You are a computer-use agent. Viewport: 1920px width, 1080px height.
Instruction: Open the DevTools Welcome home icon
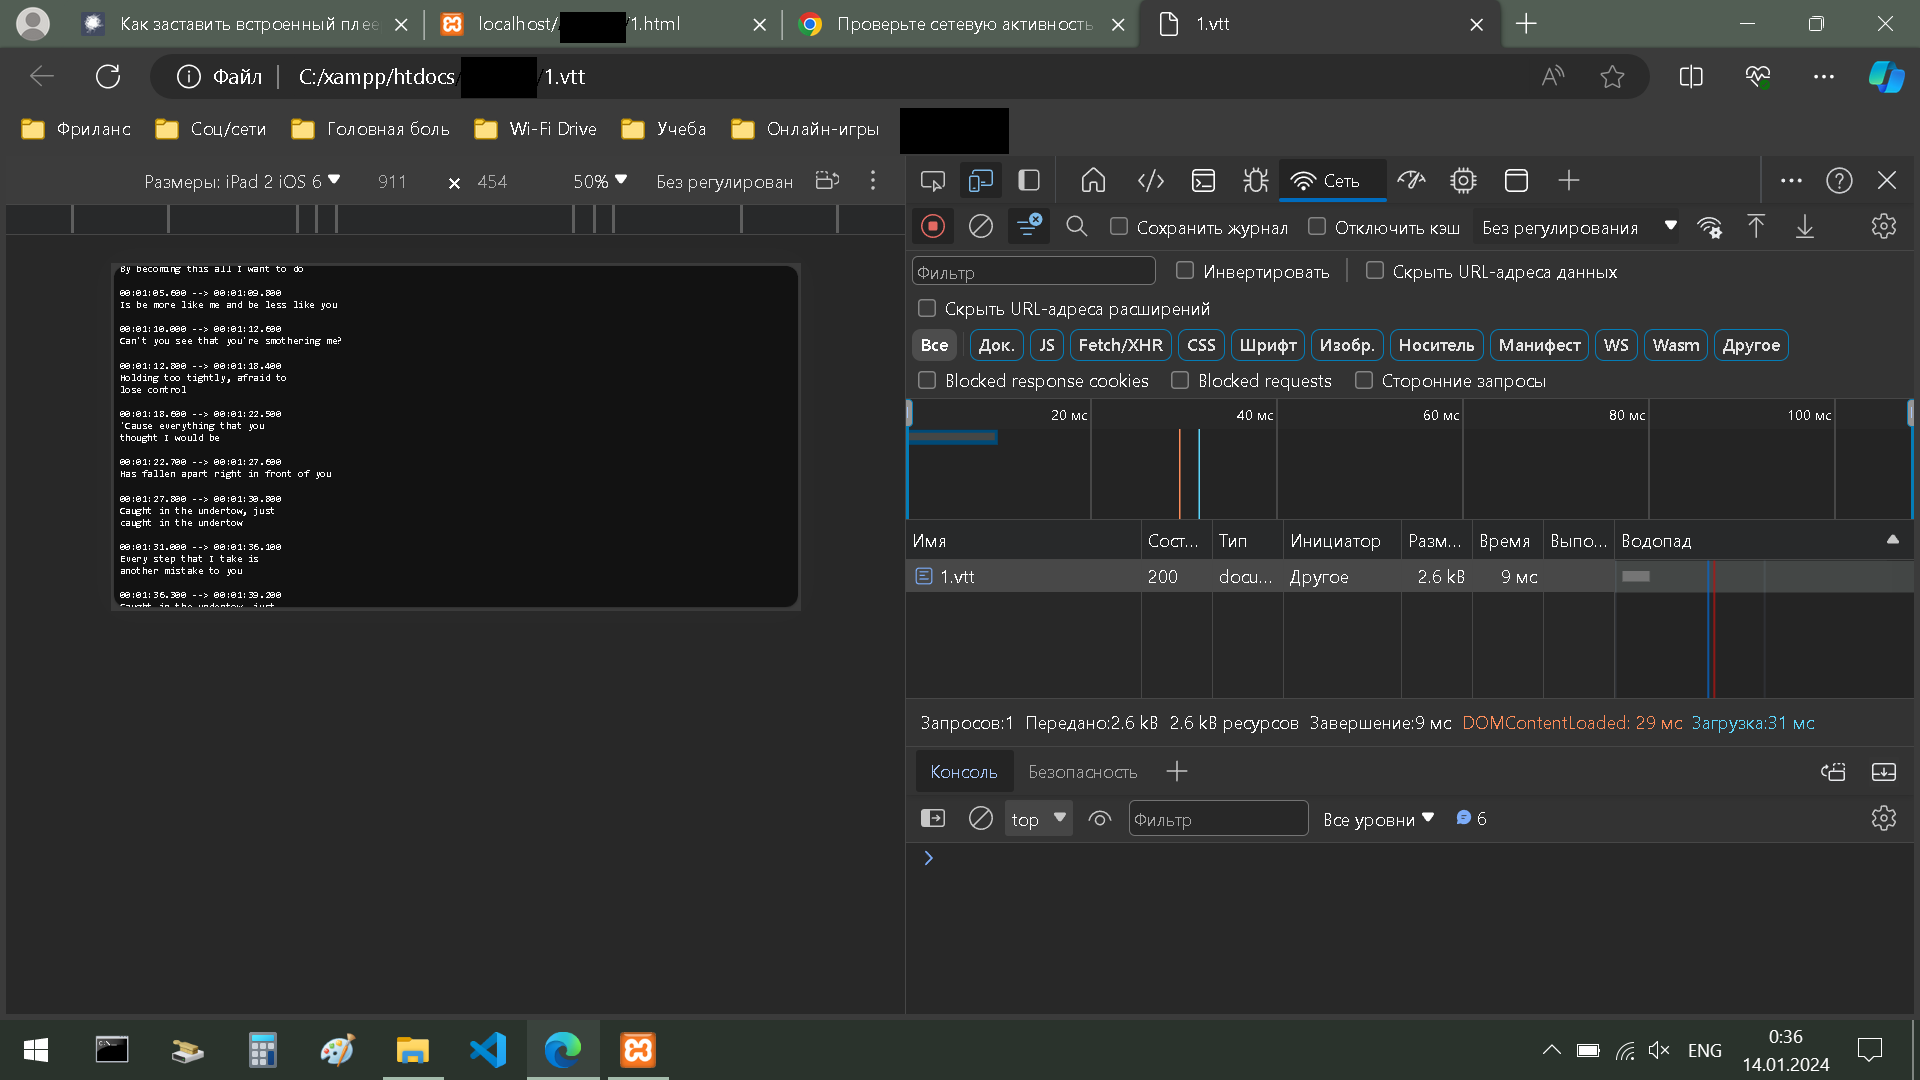click(x=1093, y=181)
